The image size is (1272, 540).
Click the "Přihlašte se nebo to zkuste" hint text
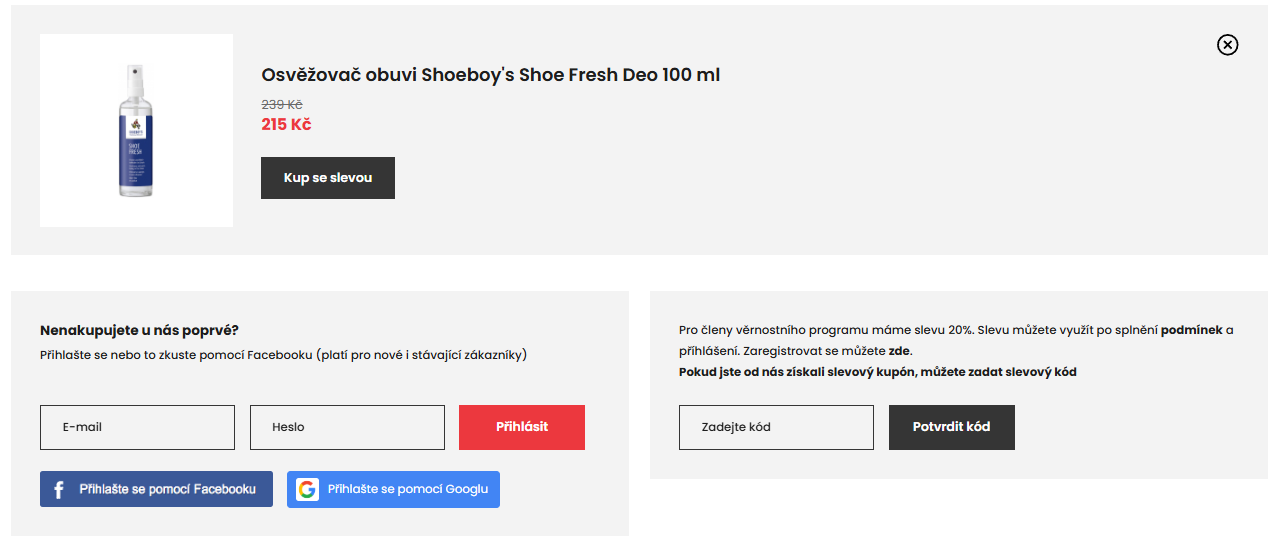tap(283, 354)
